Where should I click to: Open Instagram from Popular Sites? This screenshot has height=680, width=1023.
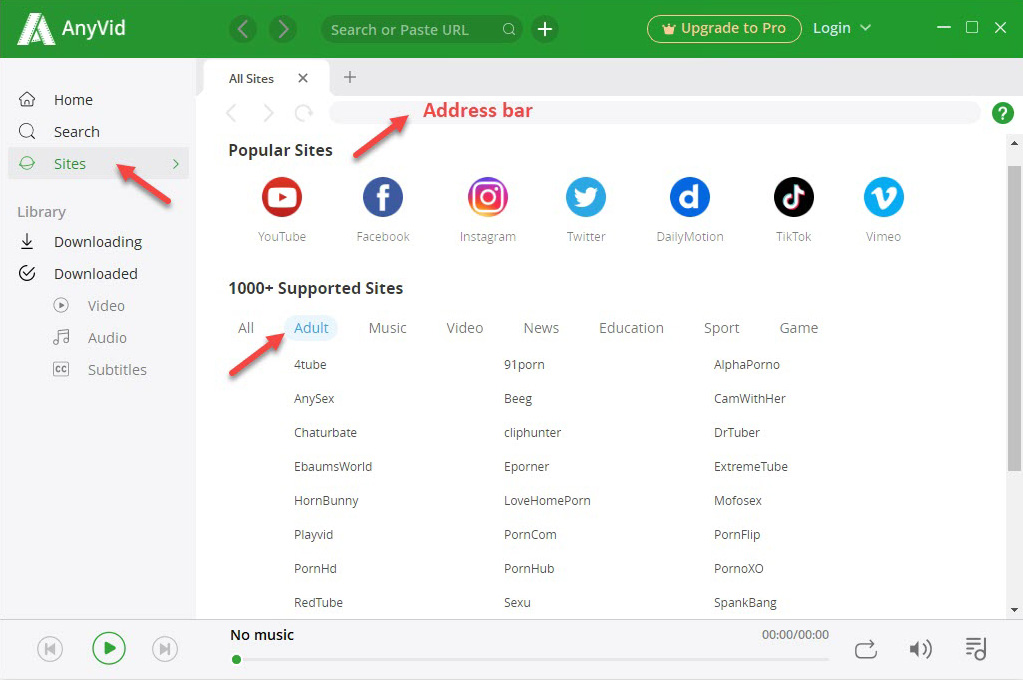point(487,197)
